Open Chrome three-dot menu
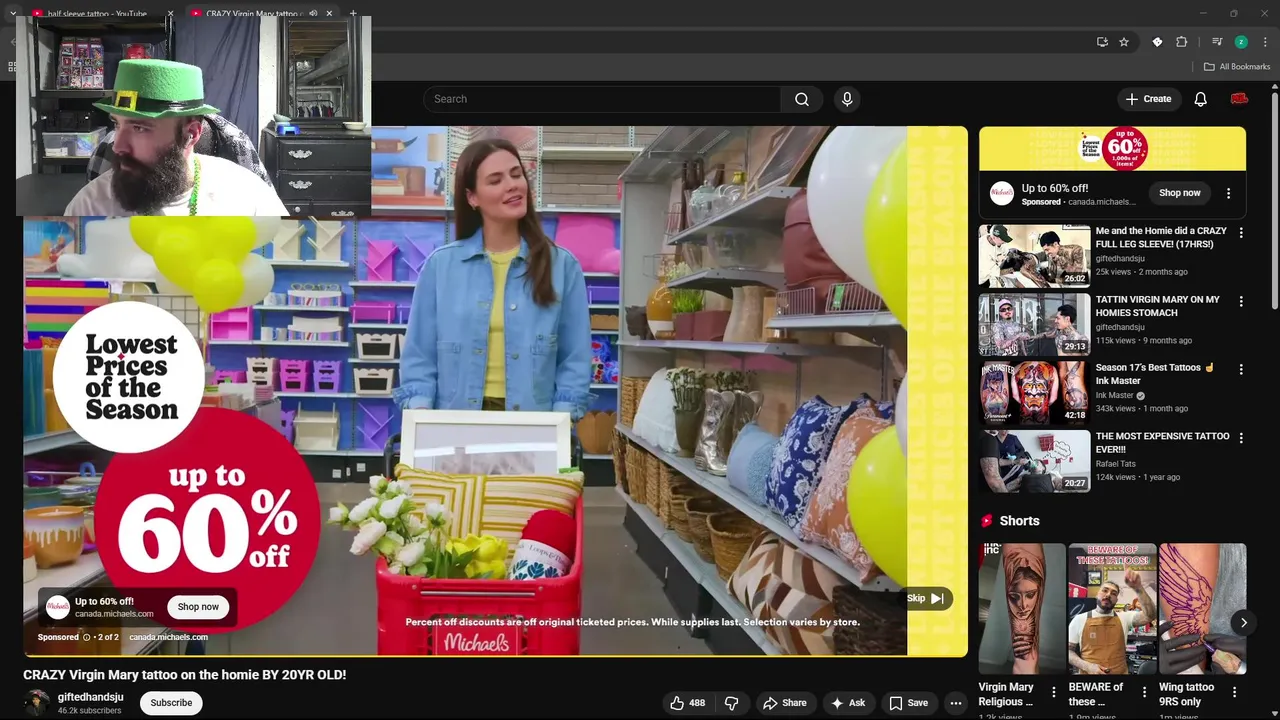Image resolution: width=1280 pixels, height=720 pixels. tap(1265, 42)
